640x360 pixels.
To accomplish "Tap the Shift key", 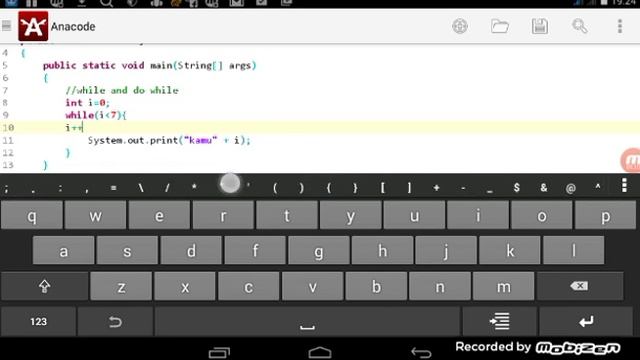I will [x=44, y=286].
